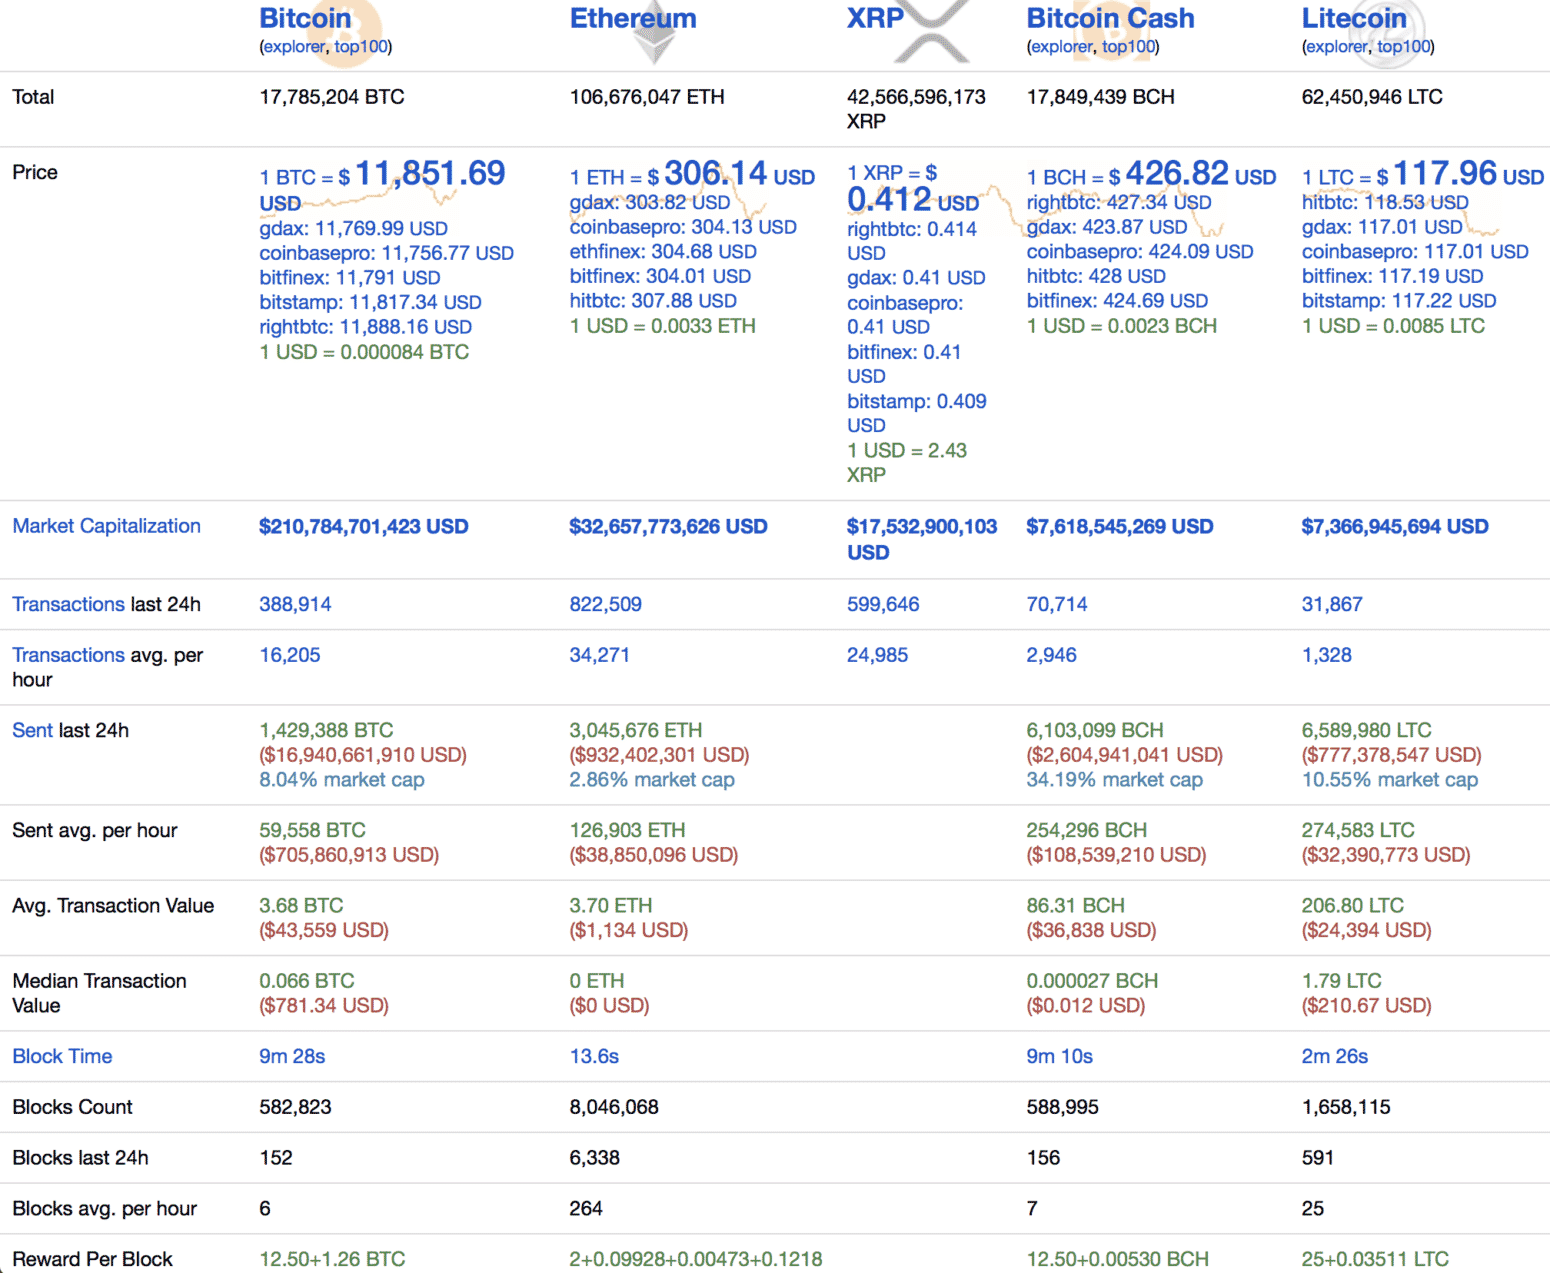
Task: Open the Bitcoin Cash heading link
Action: click(1110, 18)
